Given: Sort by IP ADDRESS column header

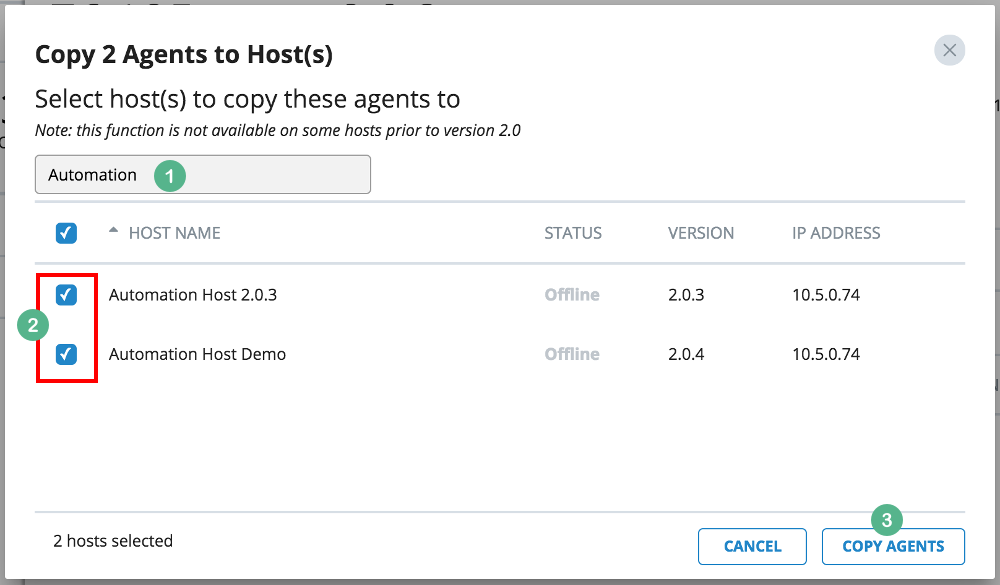Looking at the screenshot, I should click(836, 233).
